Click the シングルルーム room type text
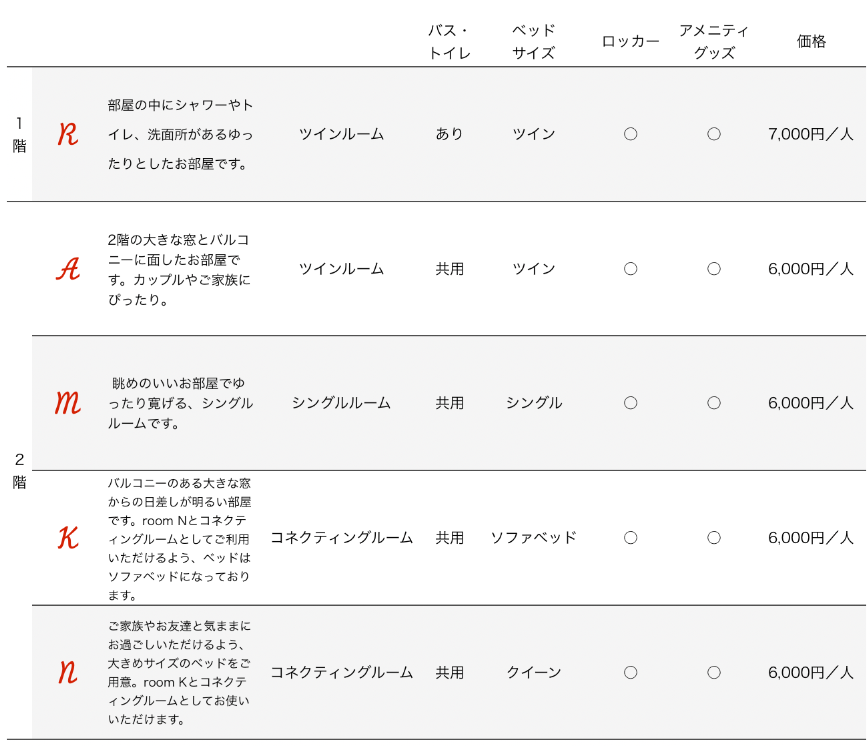The height and width of the screenshot is (746, 868). click(x=341, y=403)
